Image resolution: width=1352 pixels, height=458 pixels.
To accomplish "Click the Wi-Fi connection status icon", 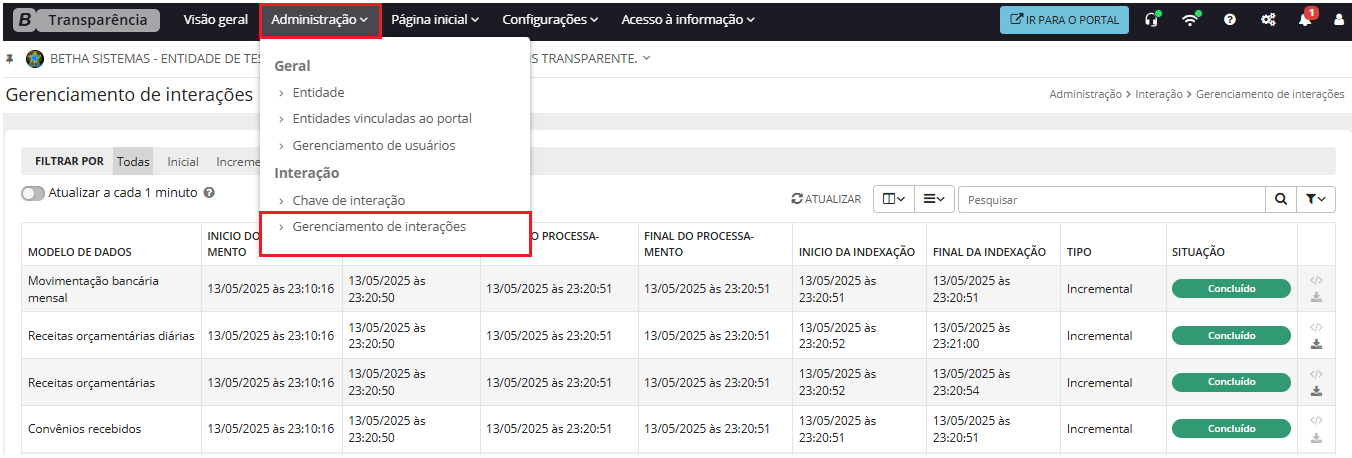I will pyautogui.click(x=1190, y=20).
